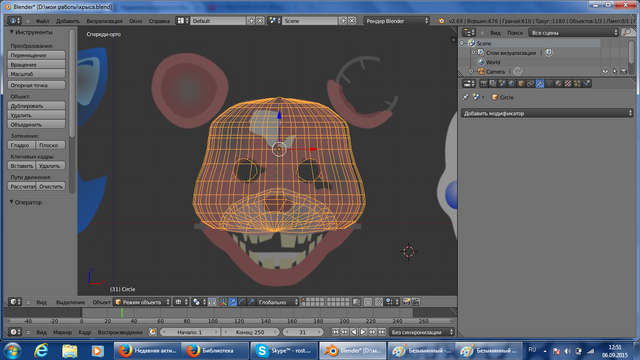640x360 pixels.
Task: Click the current frame 31 field
Action: 303,332
